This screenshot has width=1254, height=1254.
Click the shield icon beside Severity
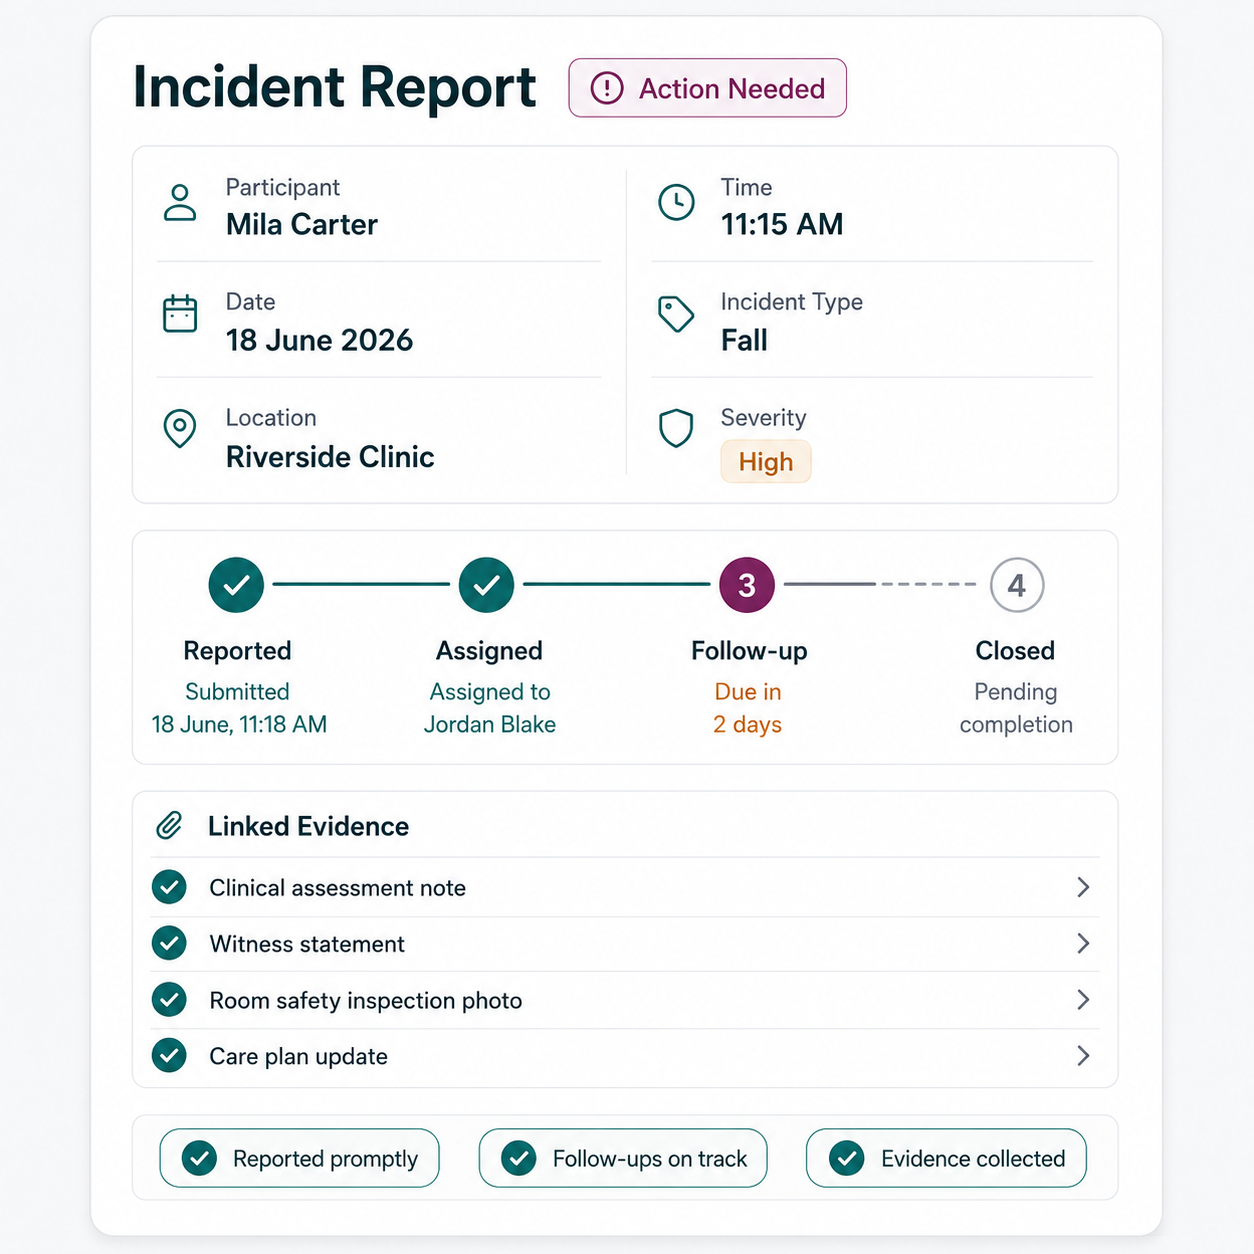pos(676,428)
